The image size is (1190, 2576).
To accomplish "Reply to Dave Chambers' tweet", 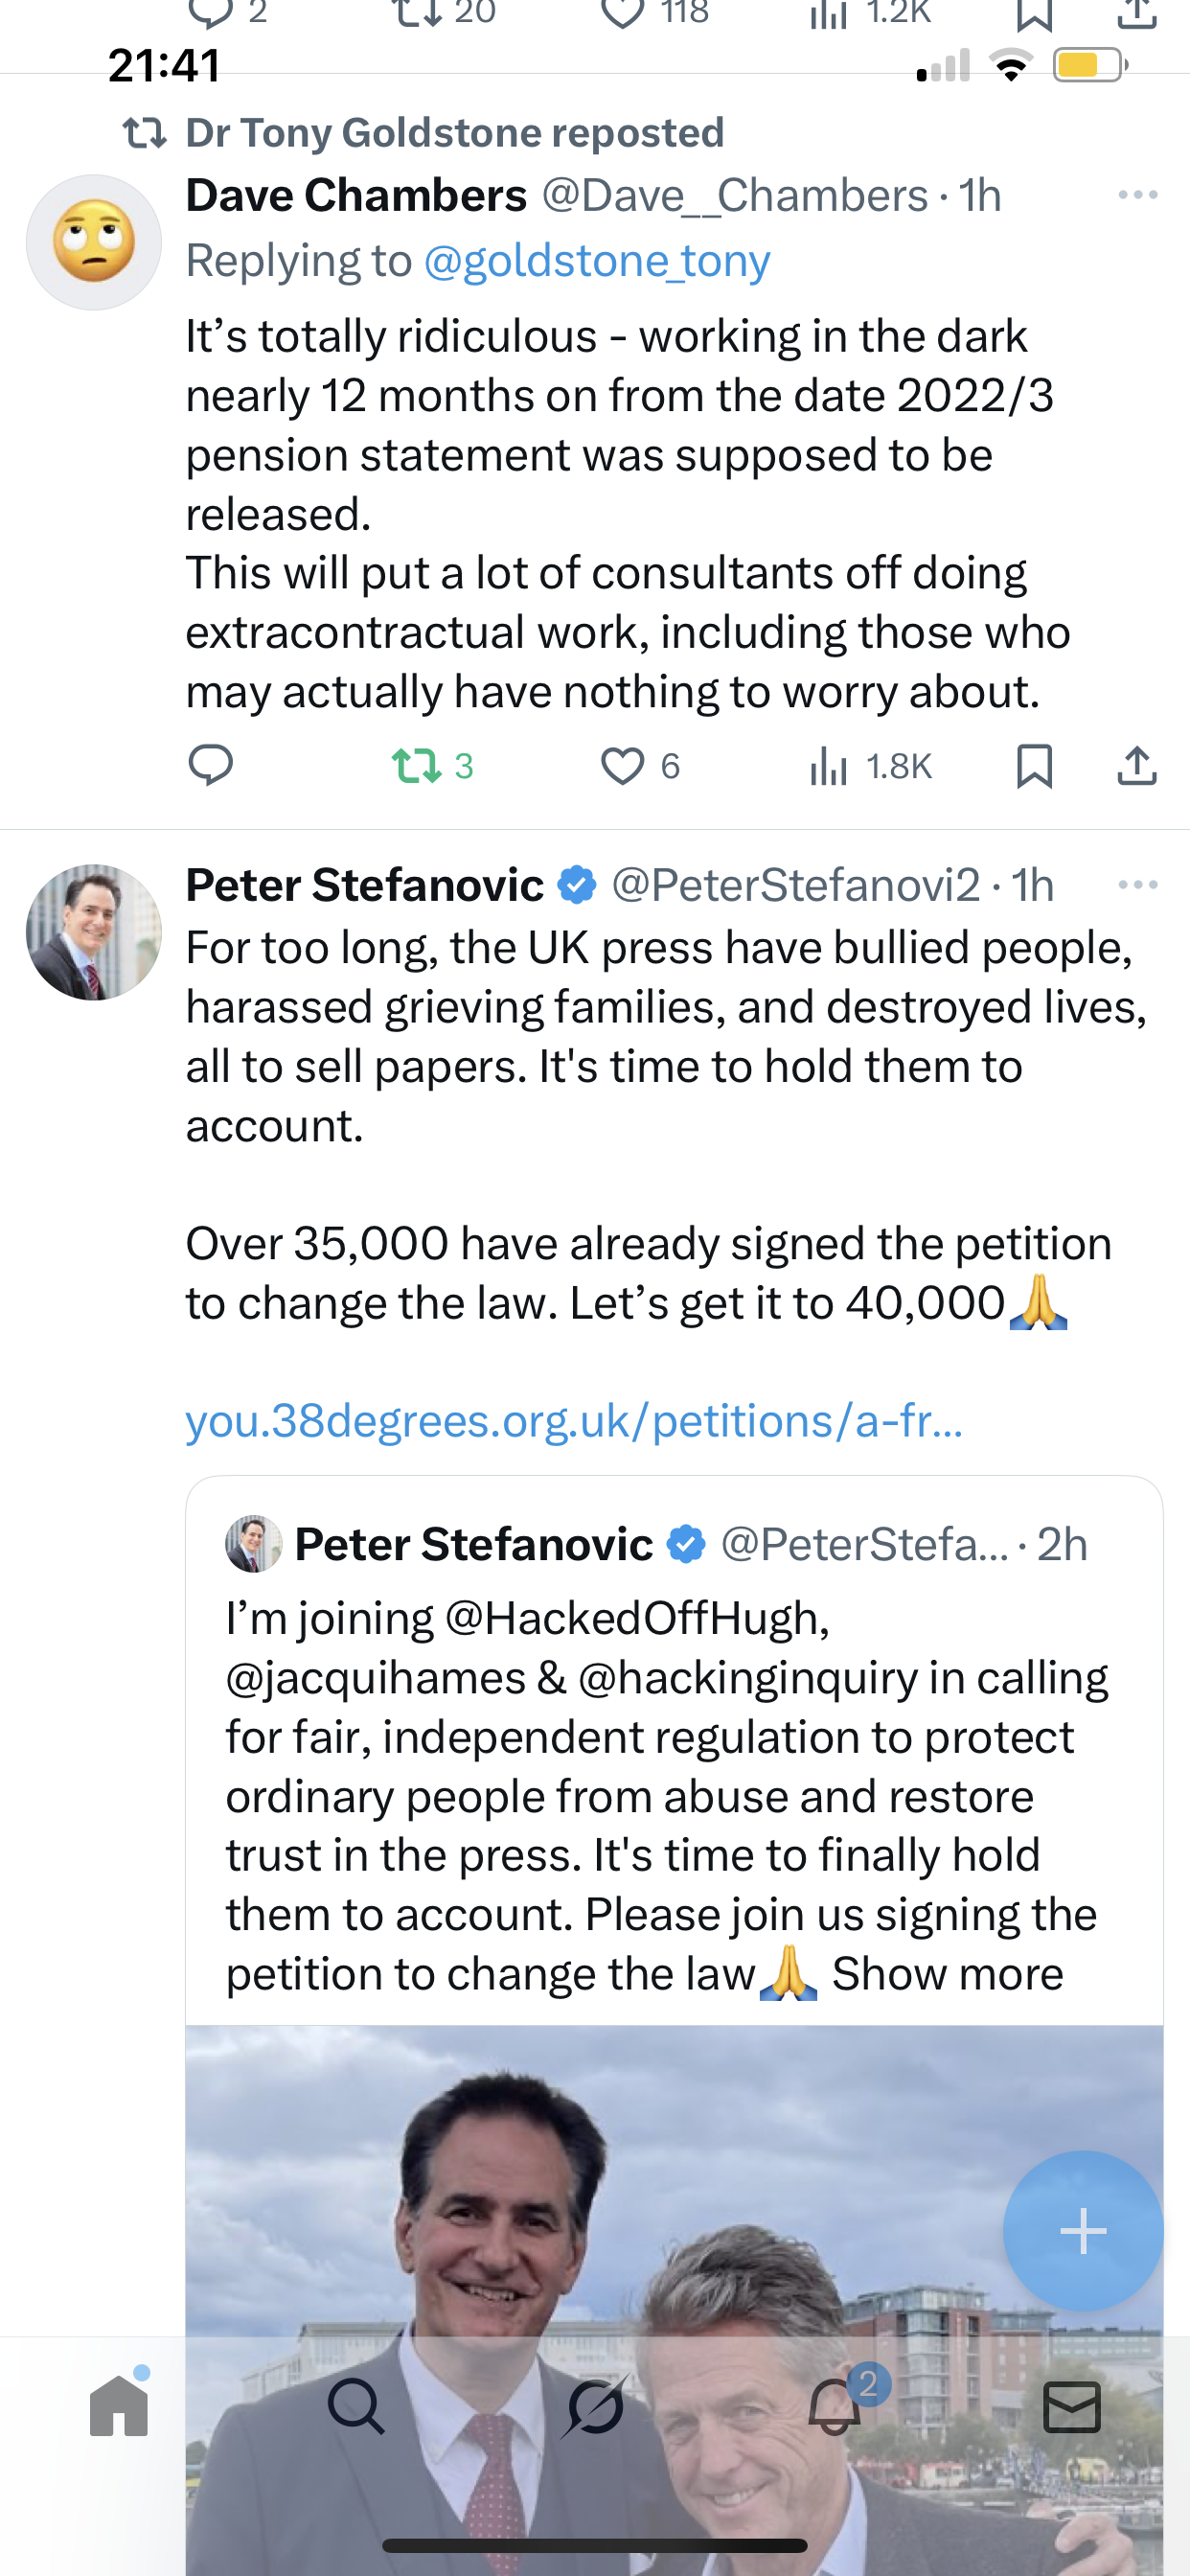I will click(211, 766).
